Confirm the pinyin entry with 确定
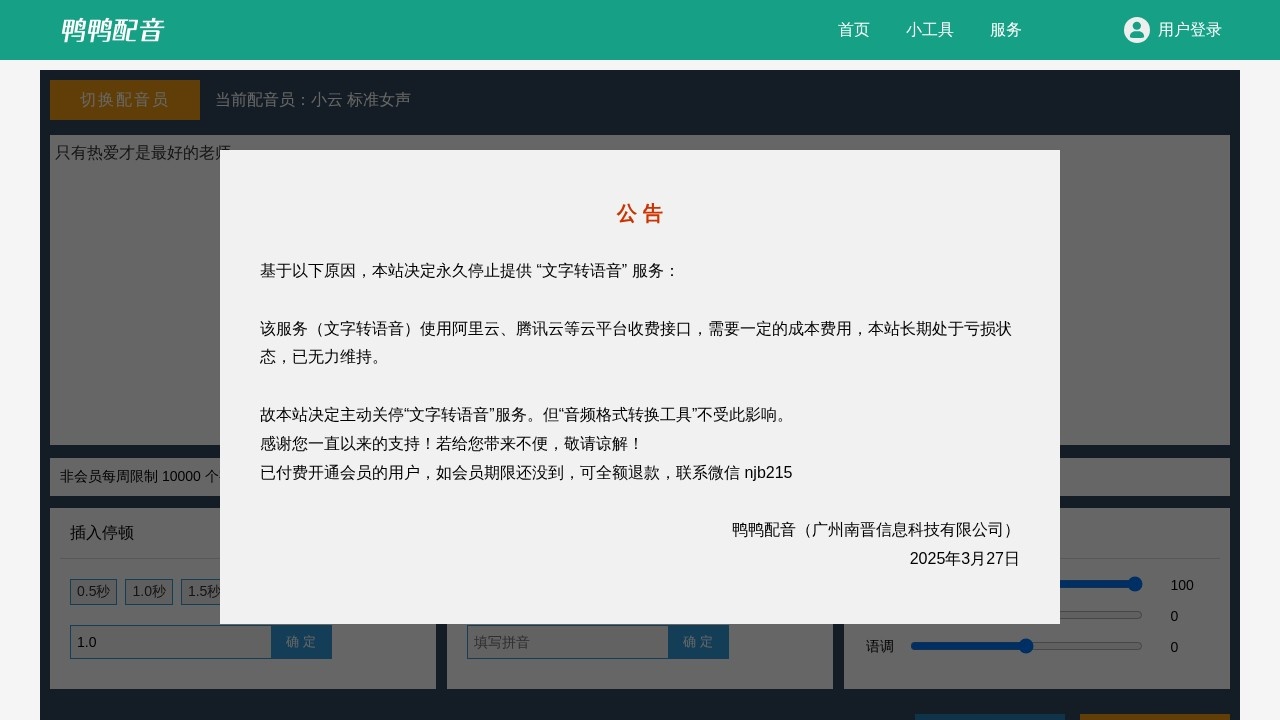Screen dimensions: 1280x720 pos(698,642)
